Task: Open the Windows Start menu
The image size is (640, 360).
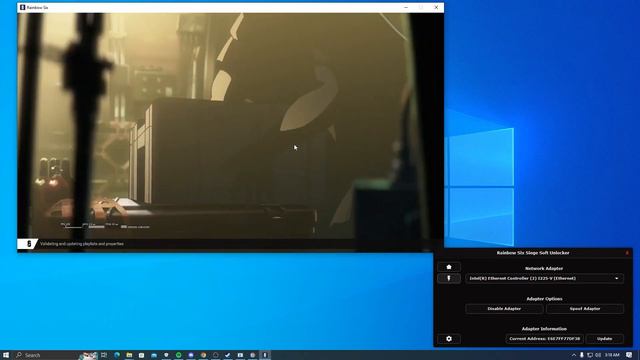Action: 6,355
